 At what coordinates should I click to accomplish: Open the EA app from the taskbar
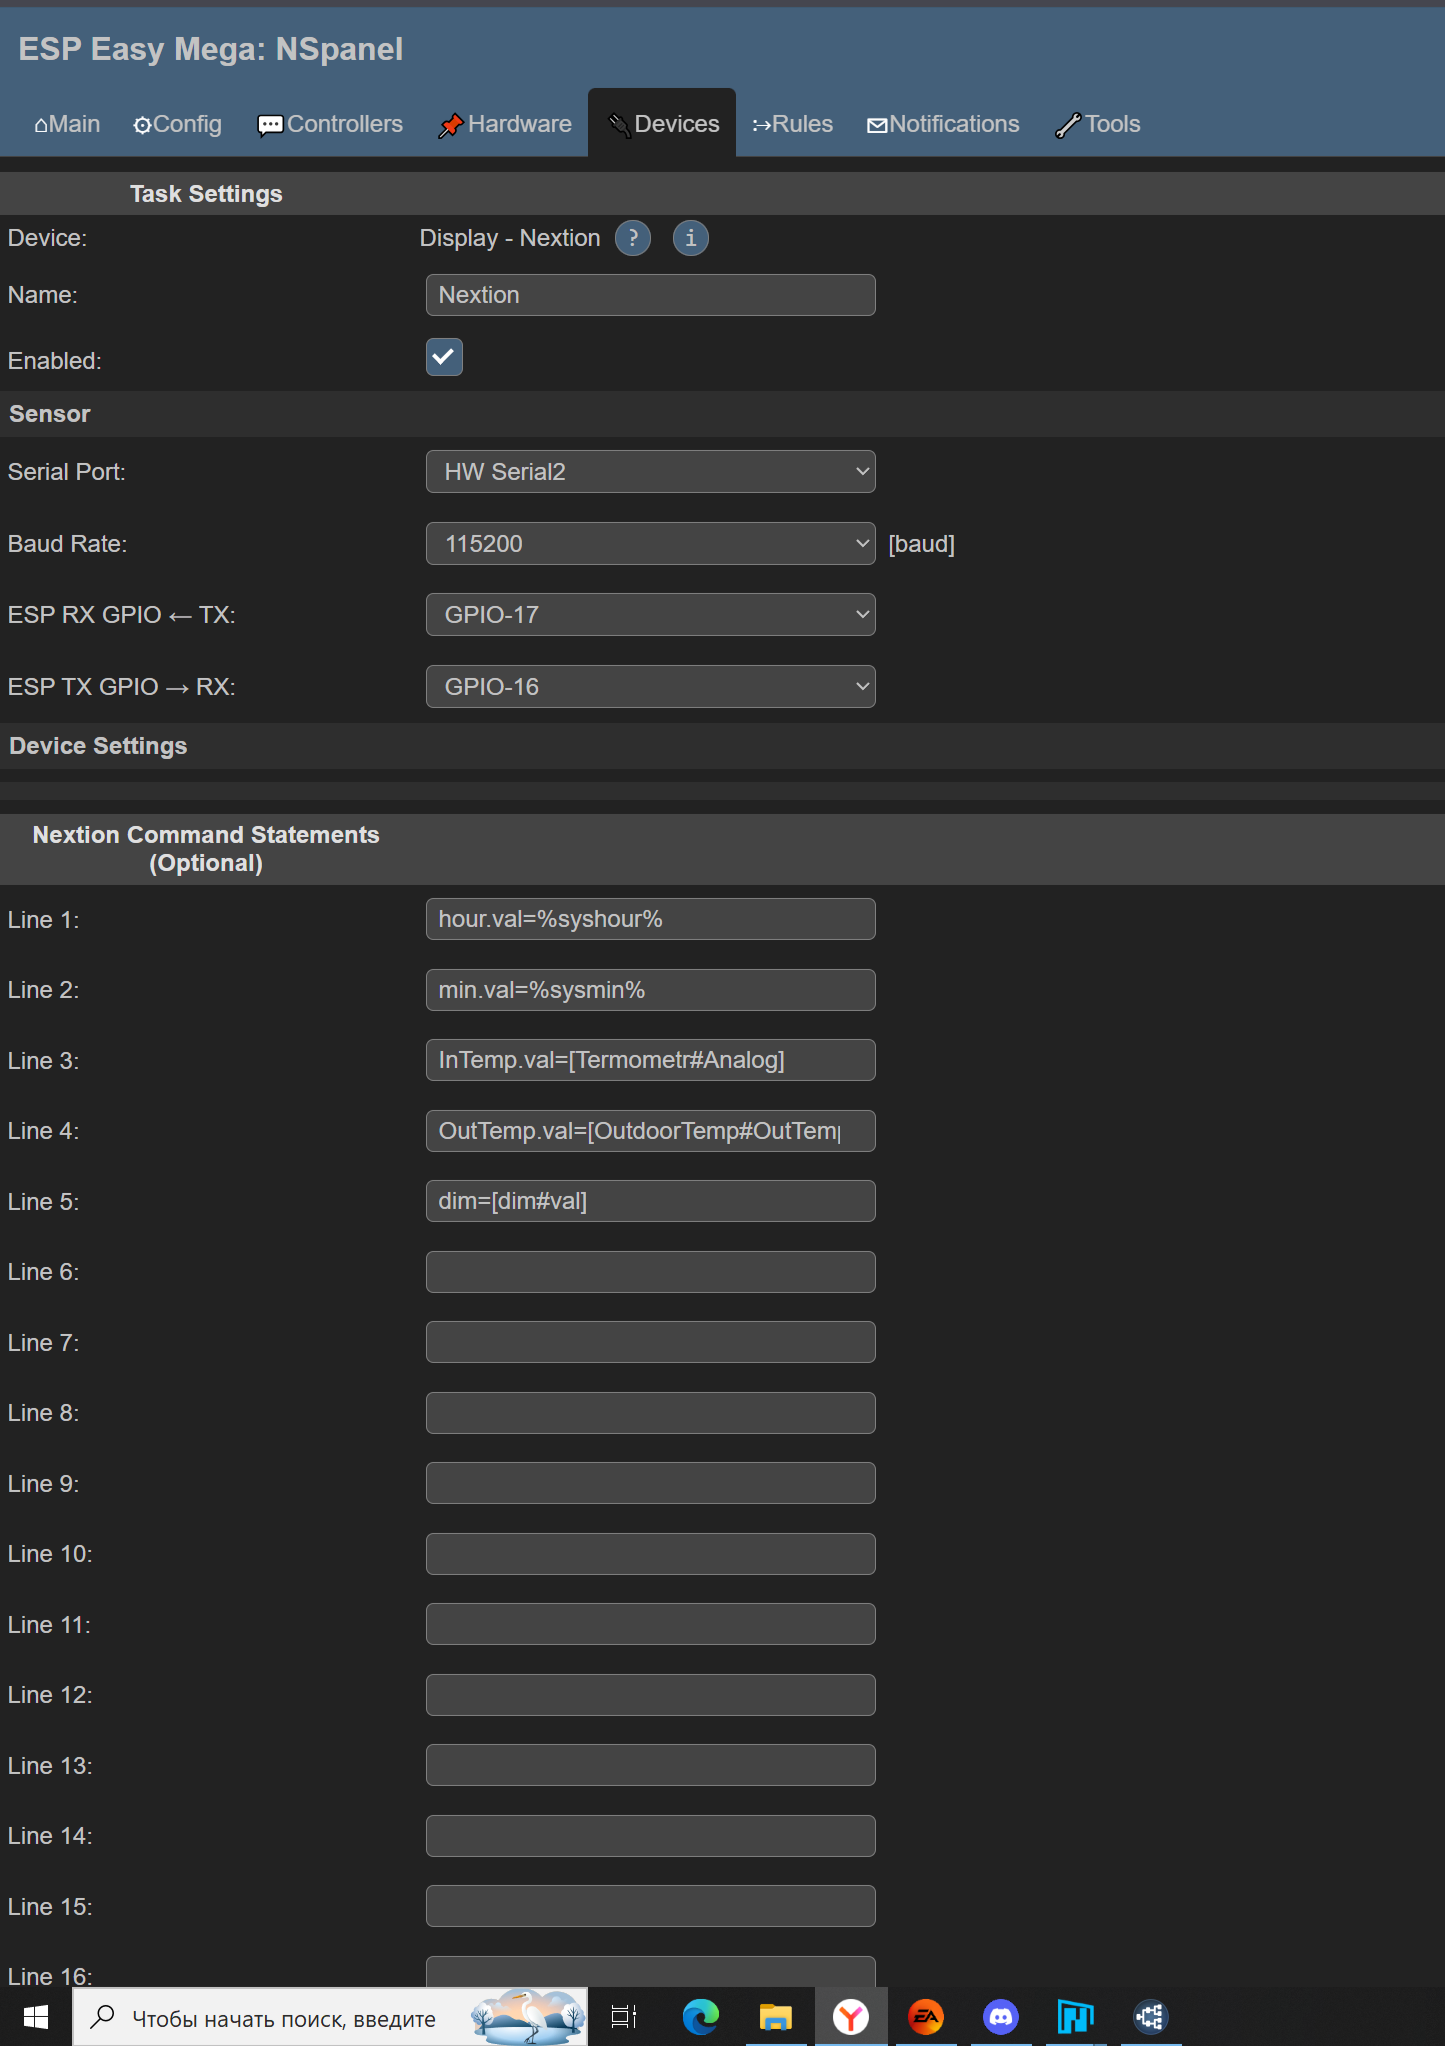click(x=926, y=2017)
